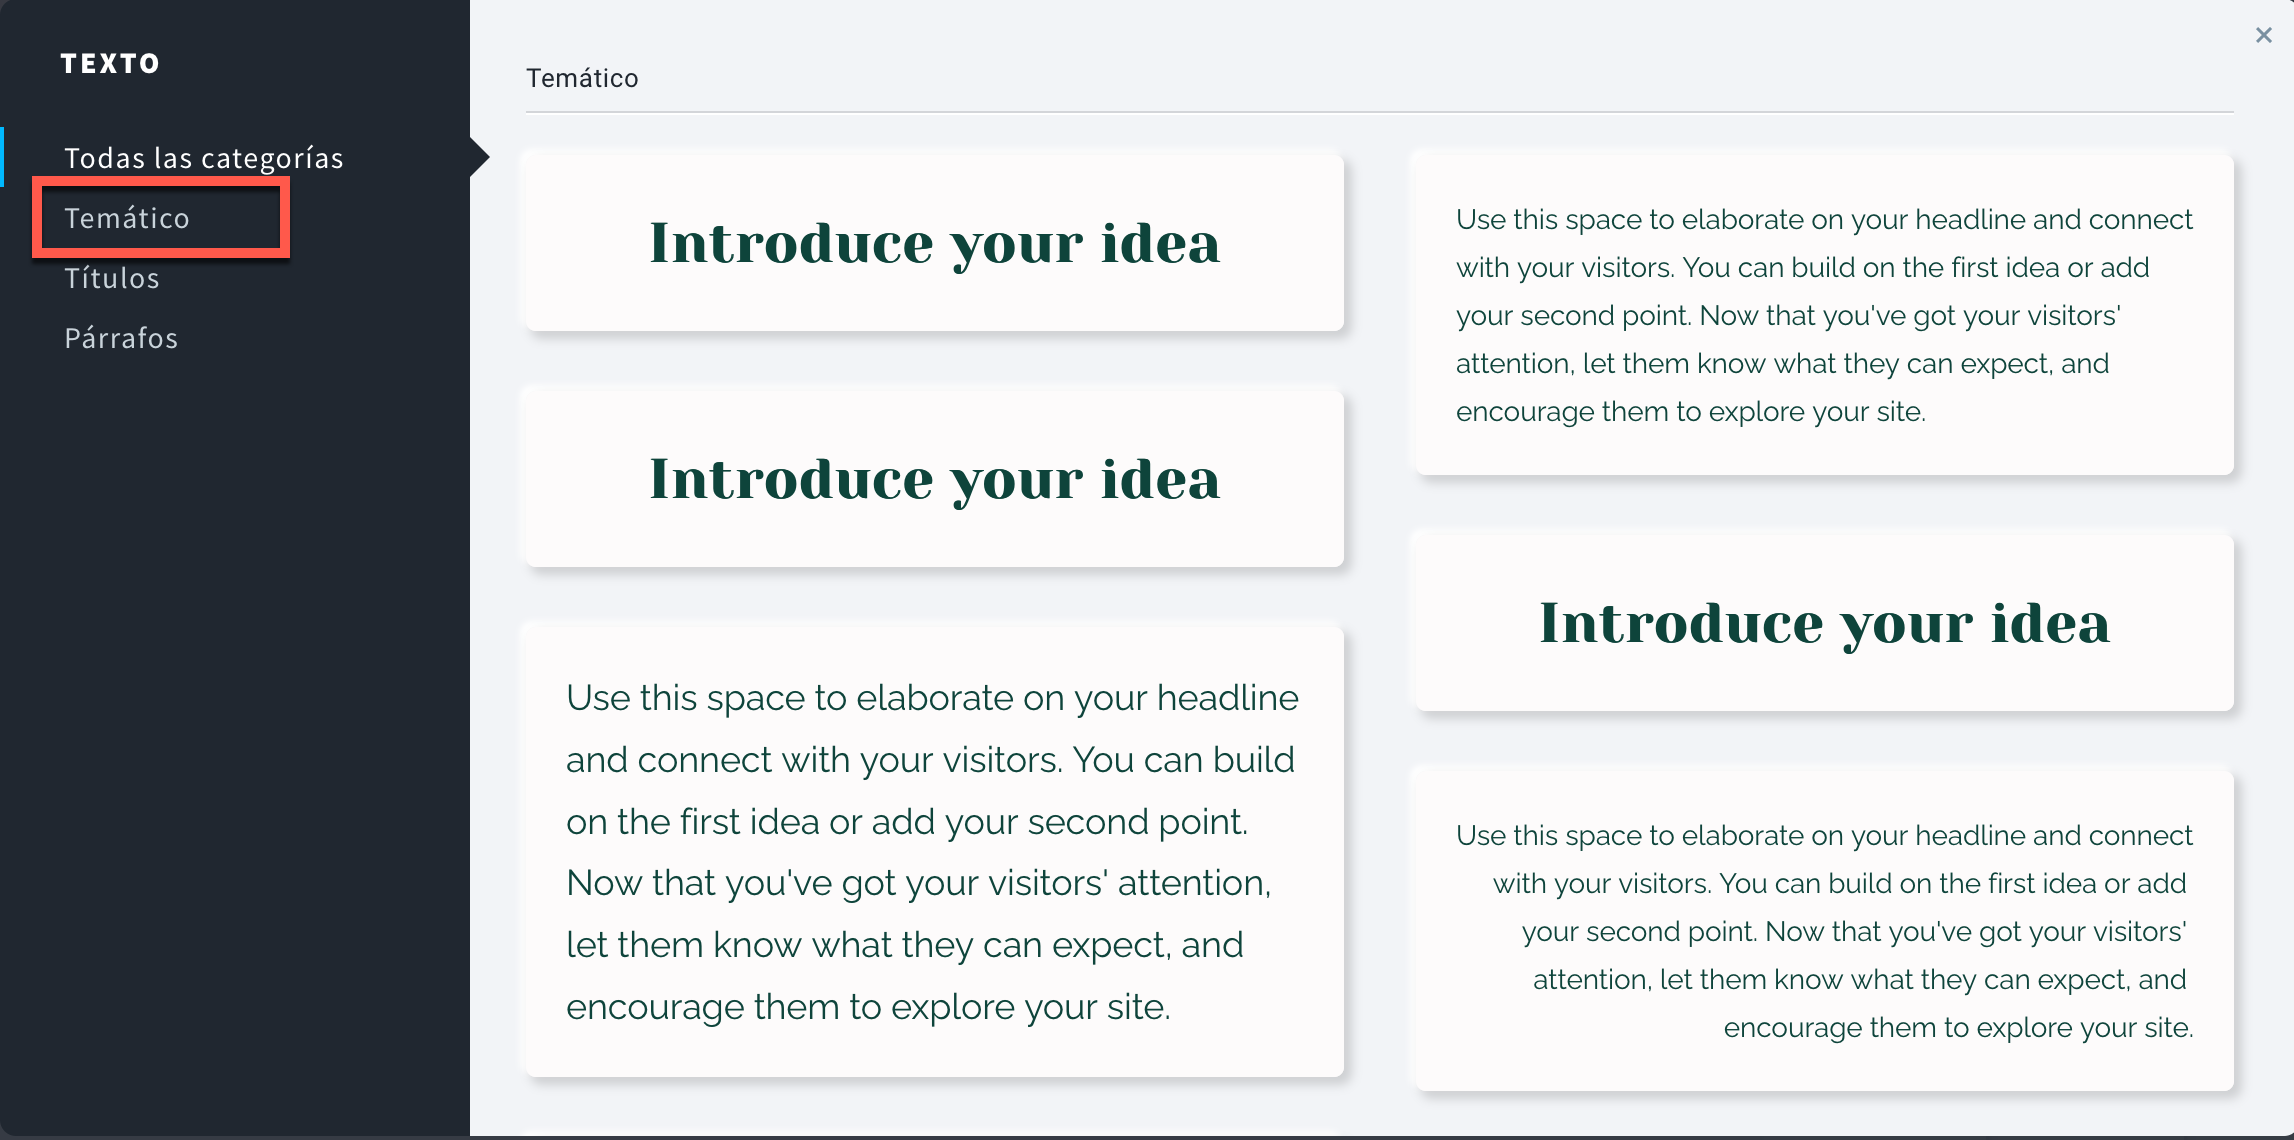The image size is (2294, 1140).
Task: Add the first heading card in left column
Action: click(934, 242)
